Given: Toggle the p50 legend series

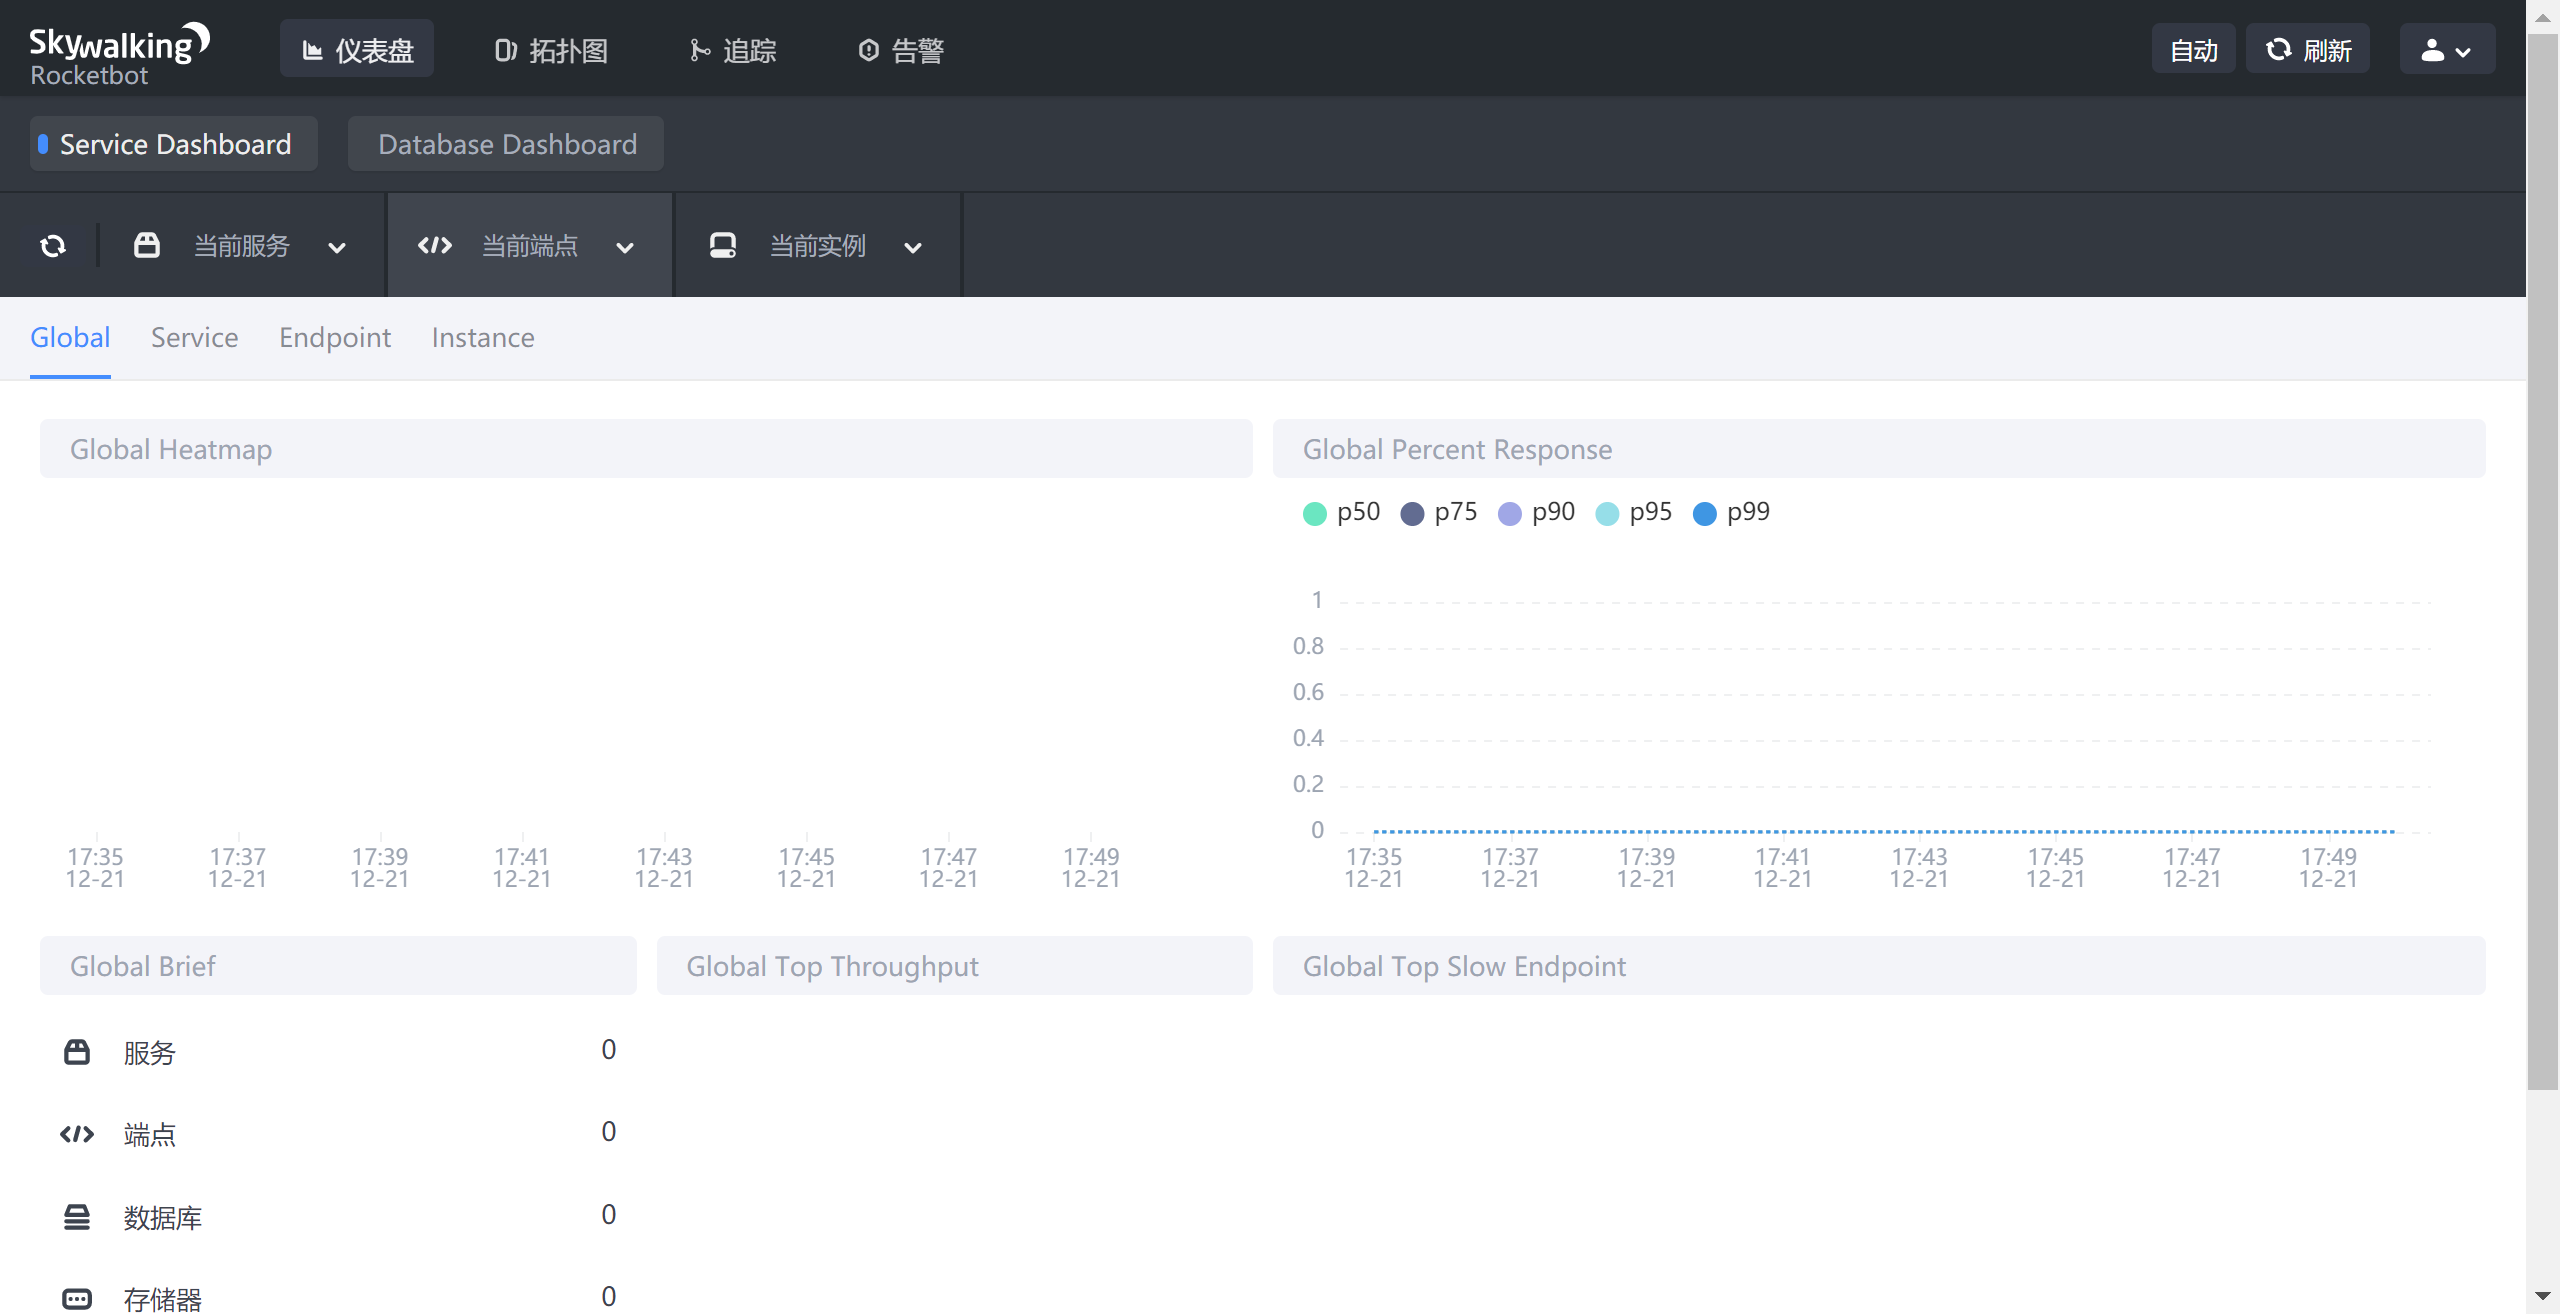Looking at the screenshot, I should (1341, 512).
